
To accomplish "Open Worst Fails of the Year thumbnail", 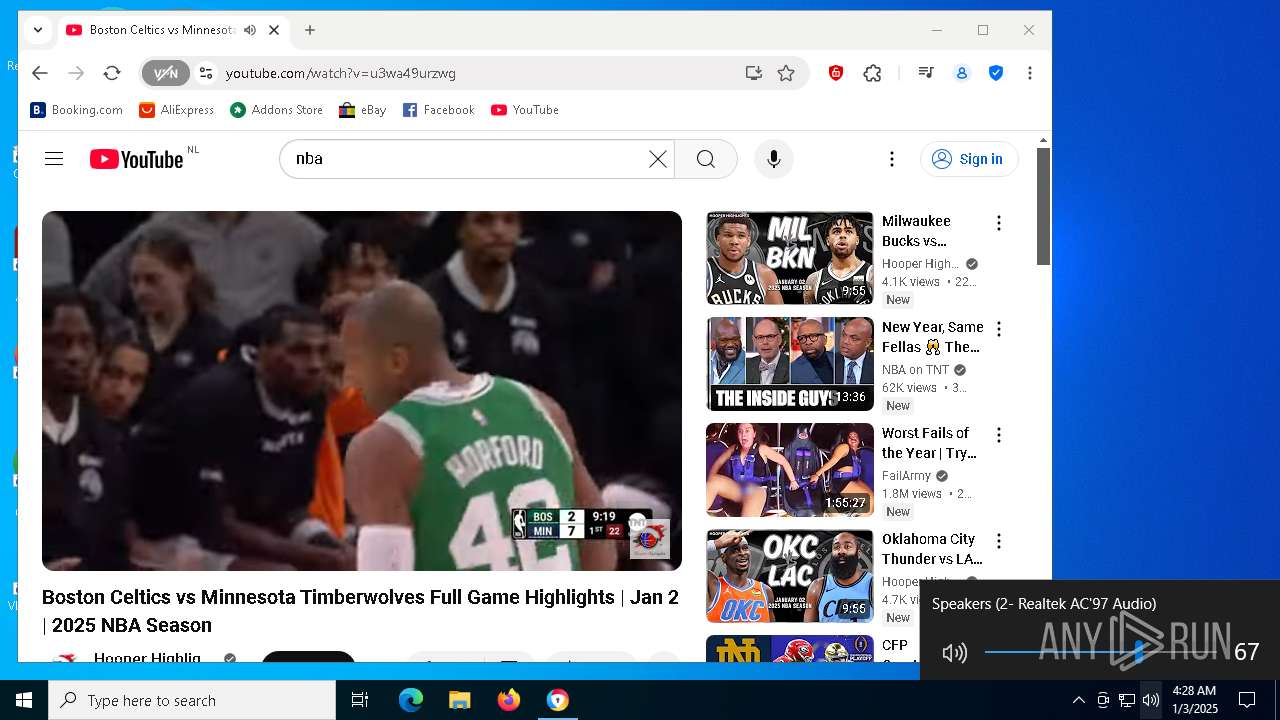I will 790,470.
